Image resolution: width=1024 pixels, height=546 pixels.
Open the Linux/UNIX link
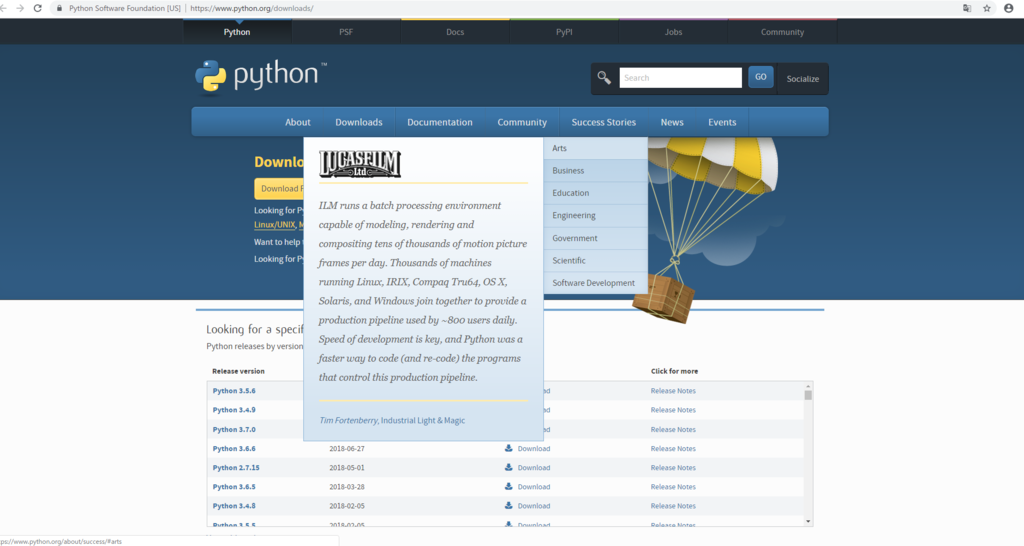click(x=274, y=225)
